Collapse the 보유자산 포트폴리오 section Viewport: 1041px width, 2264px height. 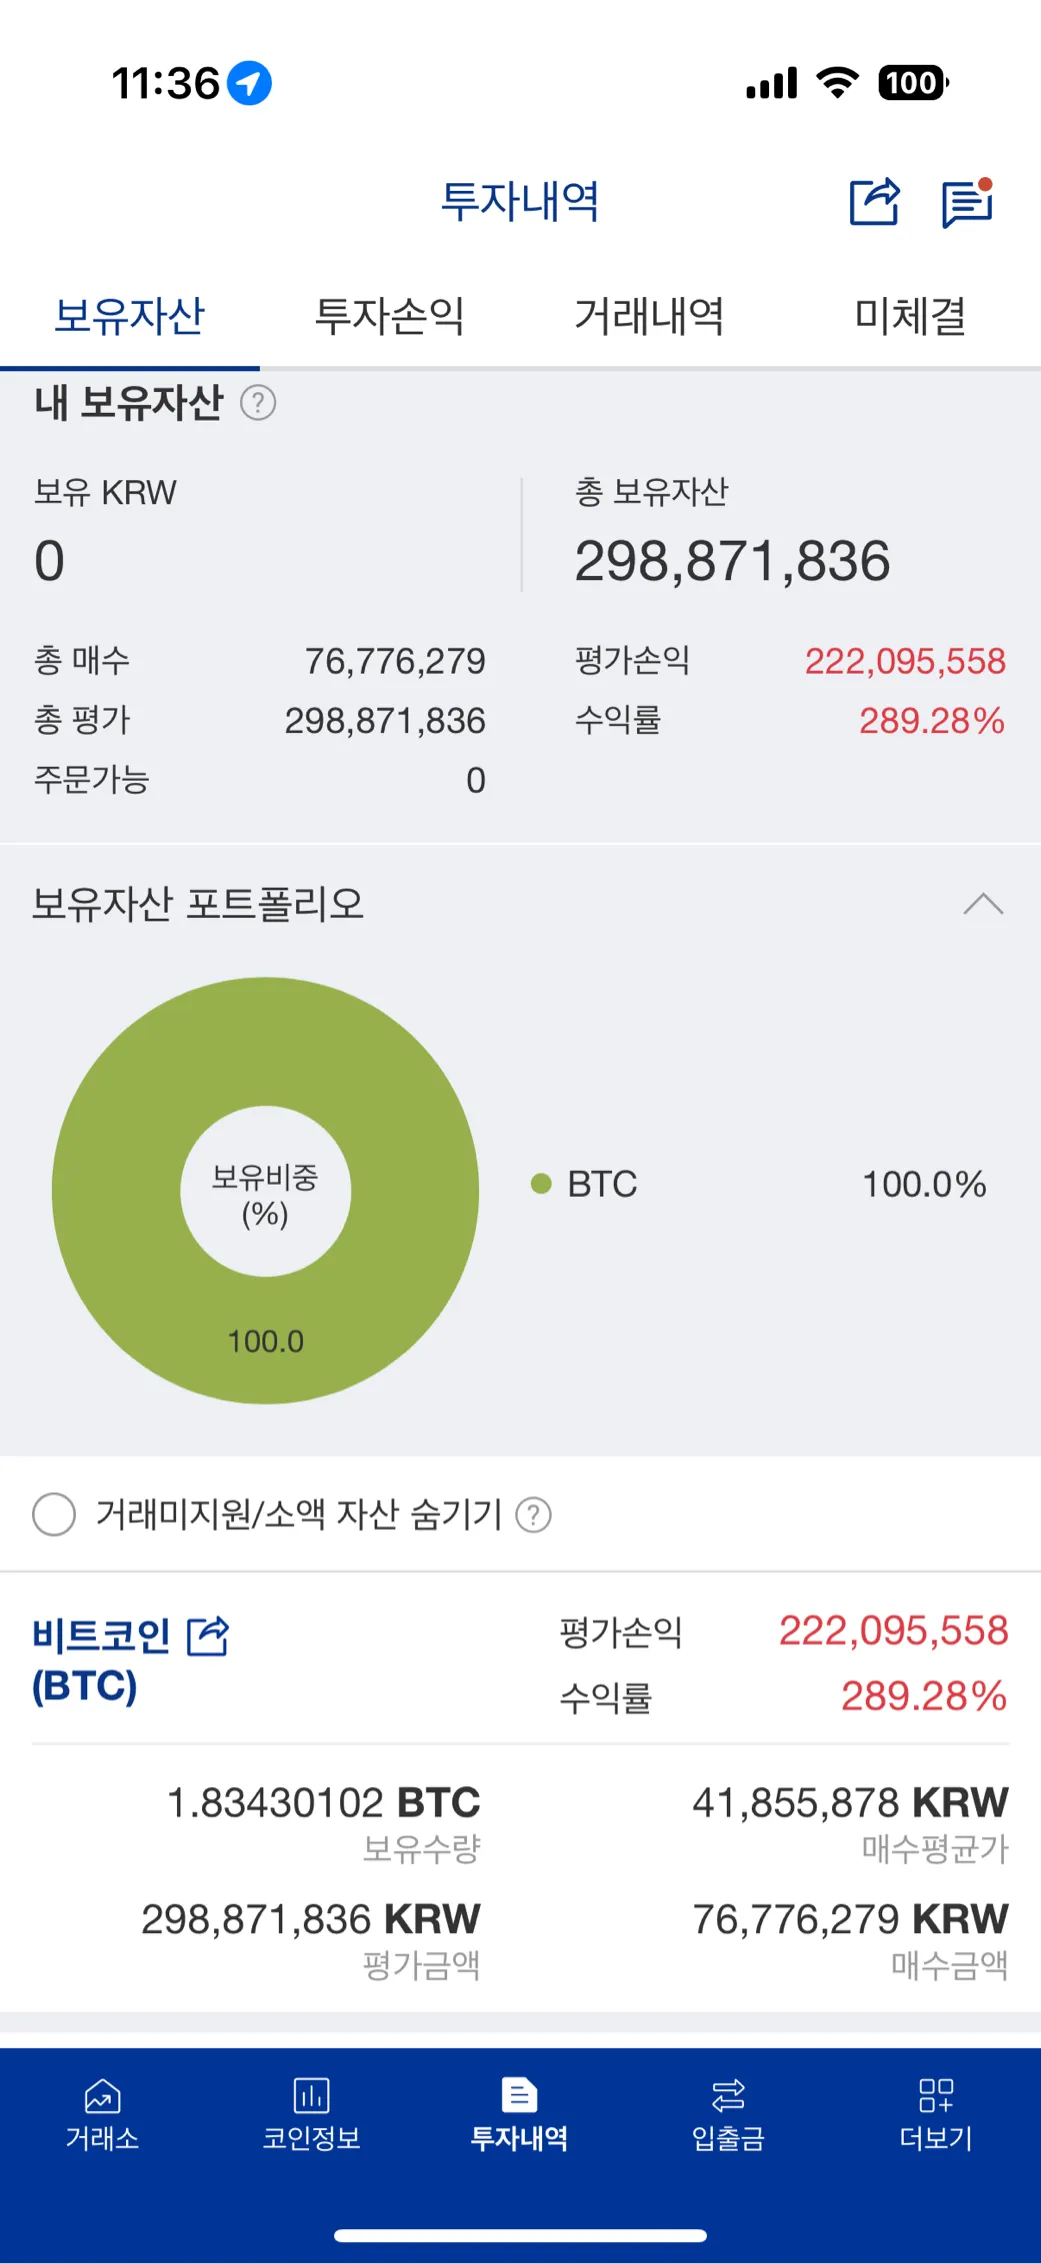pyautogui.click(x=983, y=904)
